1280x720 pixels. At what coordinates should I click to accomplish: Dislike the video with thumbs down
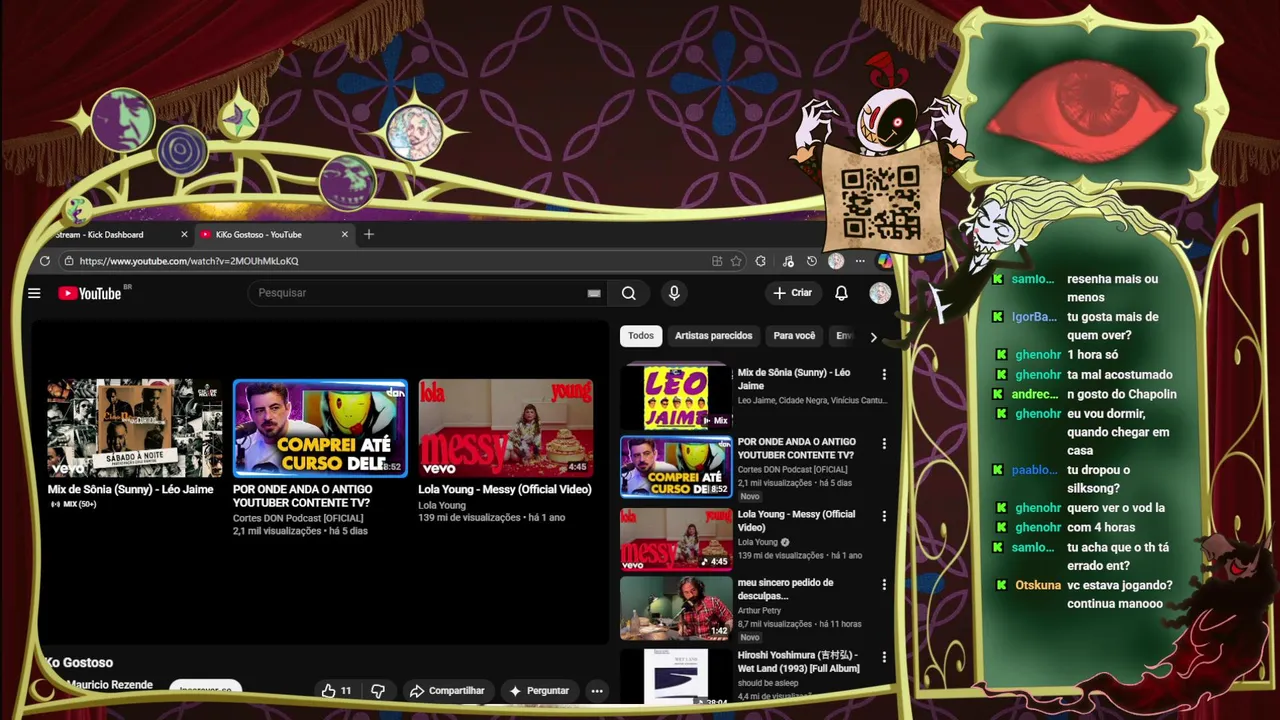[x=378, y=691]
